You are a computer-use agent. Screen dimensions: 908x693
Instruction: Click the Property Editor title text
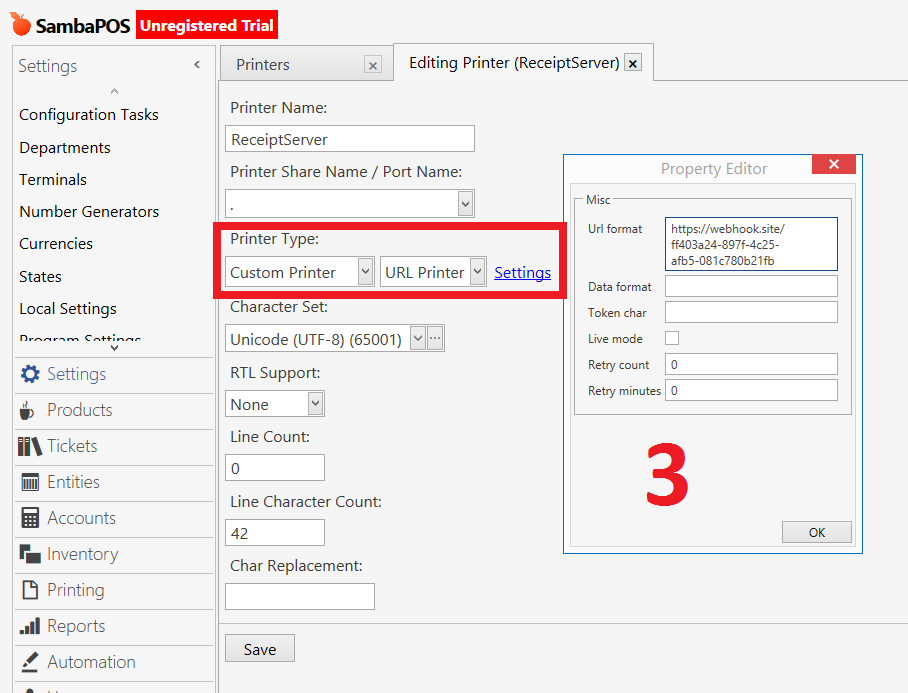713,168
